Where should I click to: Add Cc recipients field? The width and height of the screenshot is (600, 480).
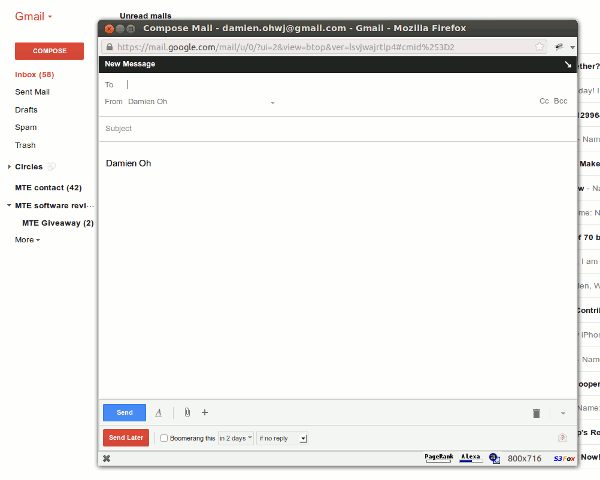(x=544, y=101)
